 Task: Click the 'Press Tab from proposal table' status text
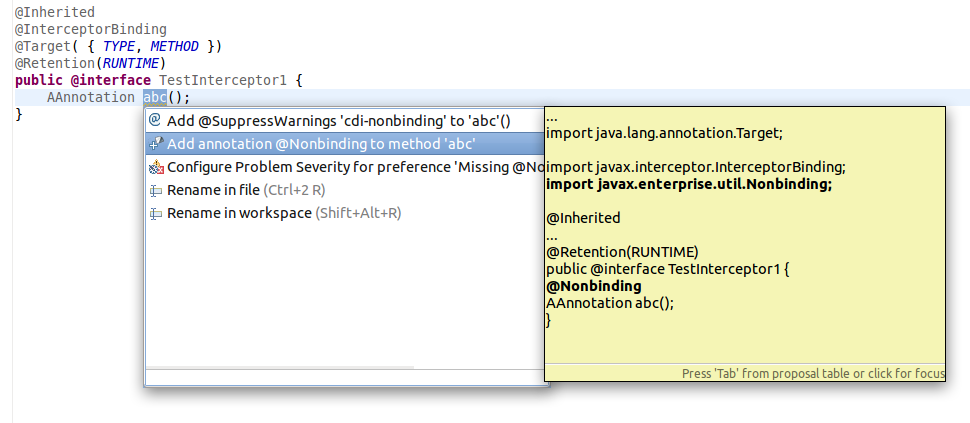pos(812,373)
